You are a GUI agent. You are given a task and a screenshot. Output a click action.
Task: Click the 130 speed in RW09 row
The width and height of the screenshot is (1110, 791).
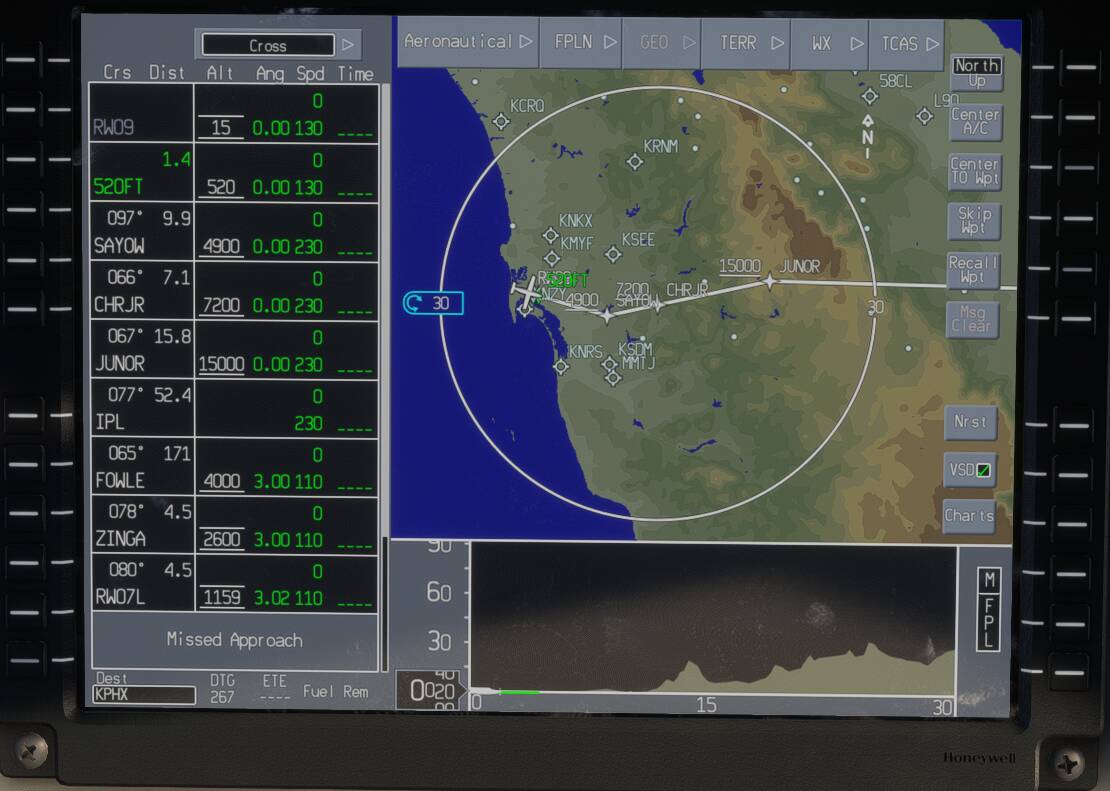tap(308, 128)
